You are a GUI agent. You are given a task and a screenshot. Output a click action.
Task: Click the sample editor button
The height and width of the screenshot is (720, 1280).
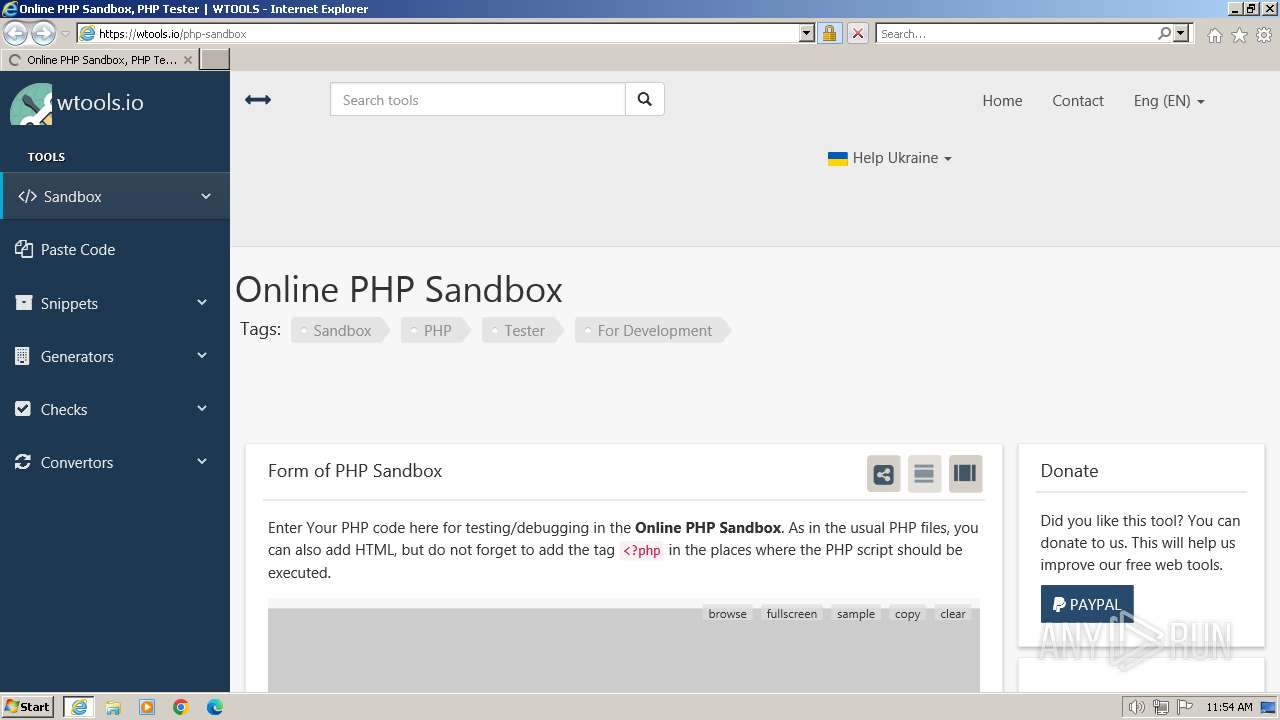(x=855, y=614)
